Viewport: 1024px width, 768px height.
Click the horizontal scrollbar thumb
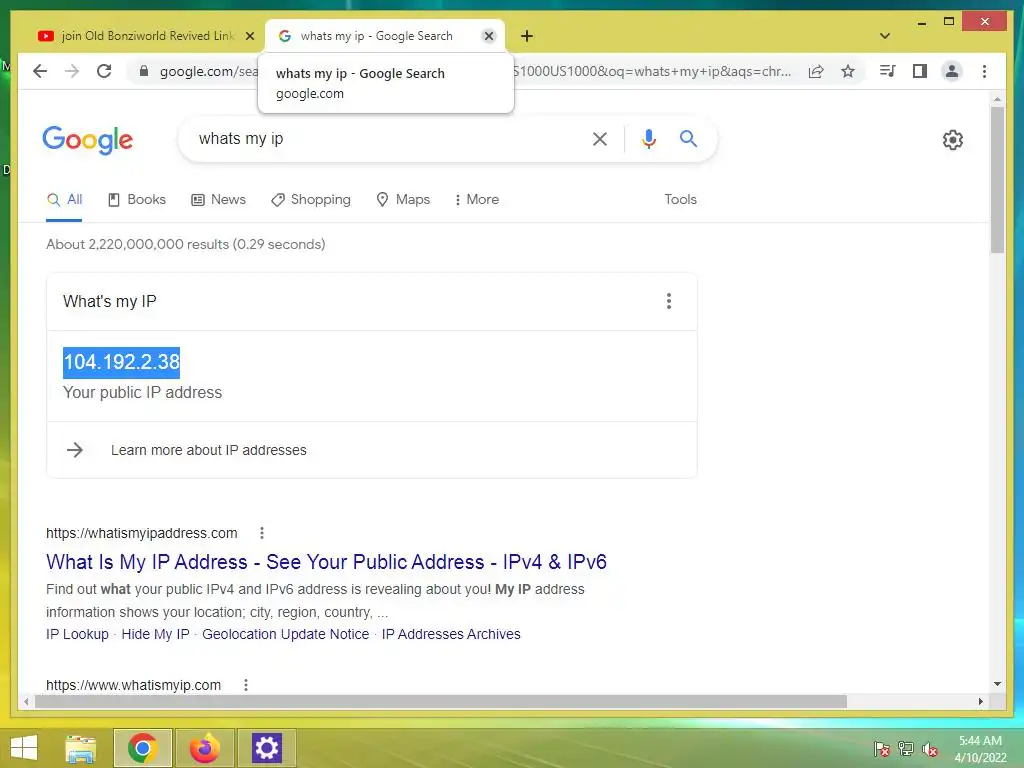click(441, 701)
